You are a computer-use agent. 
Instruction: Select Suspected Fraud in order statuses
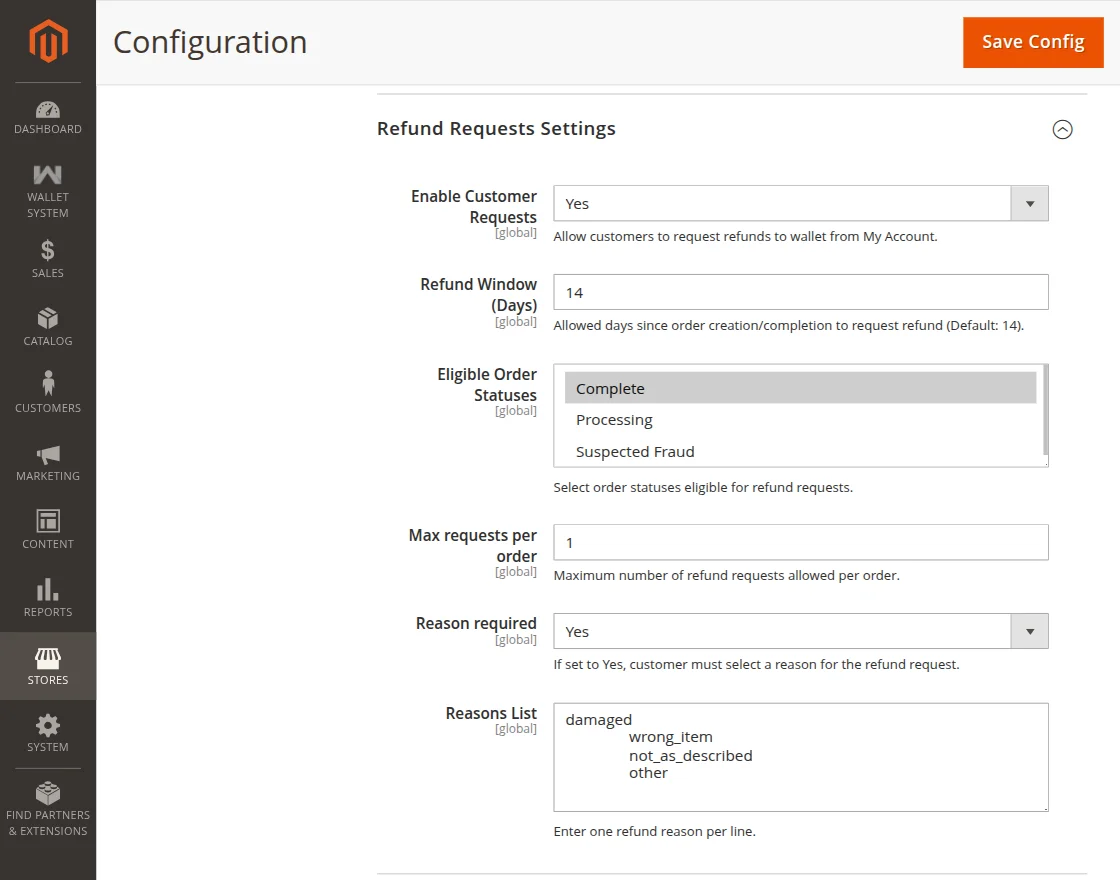point(800,451)
